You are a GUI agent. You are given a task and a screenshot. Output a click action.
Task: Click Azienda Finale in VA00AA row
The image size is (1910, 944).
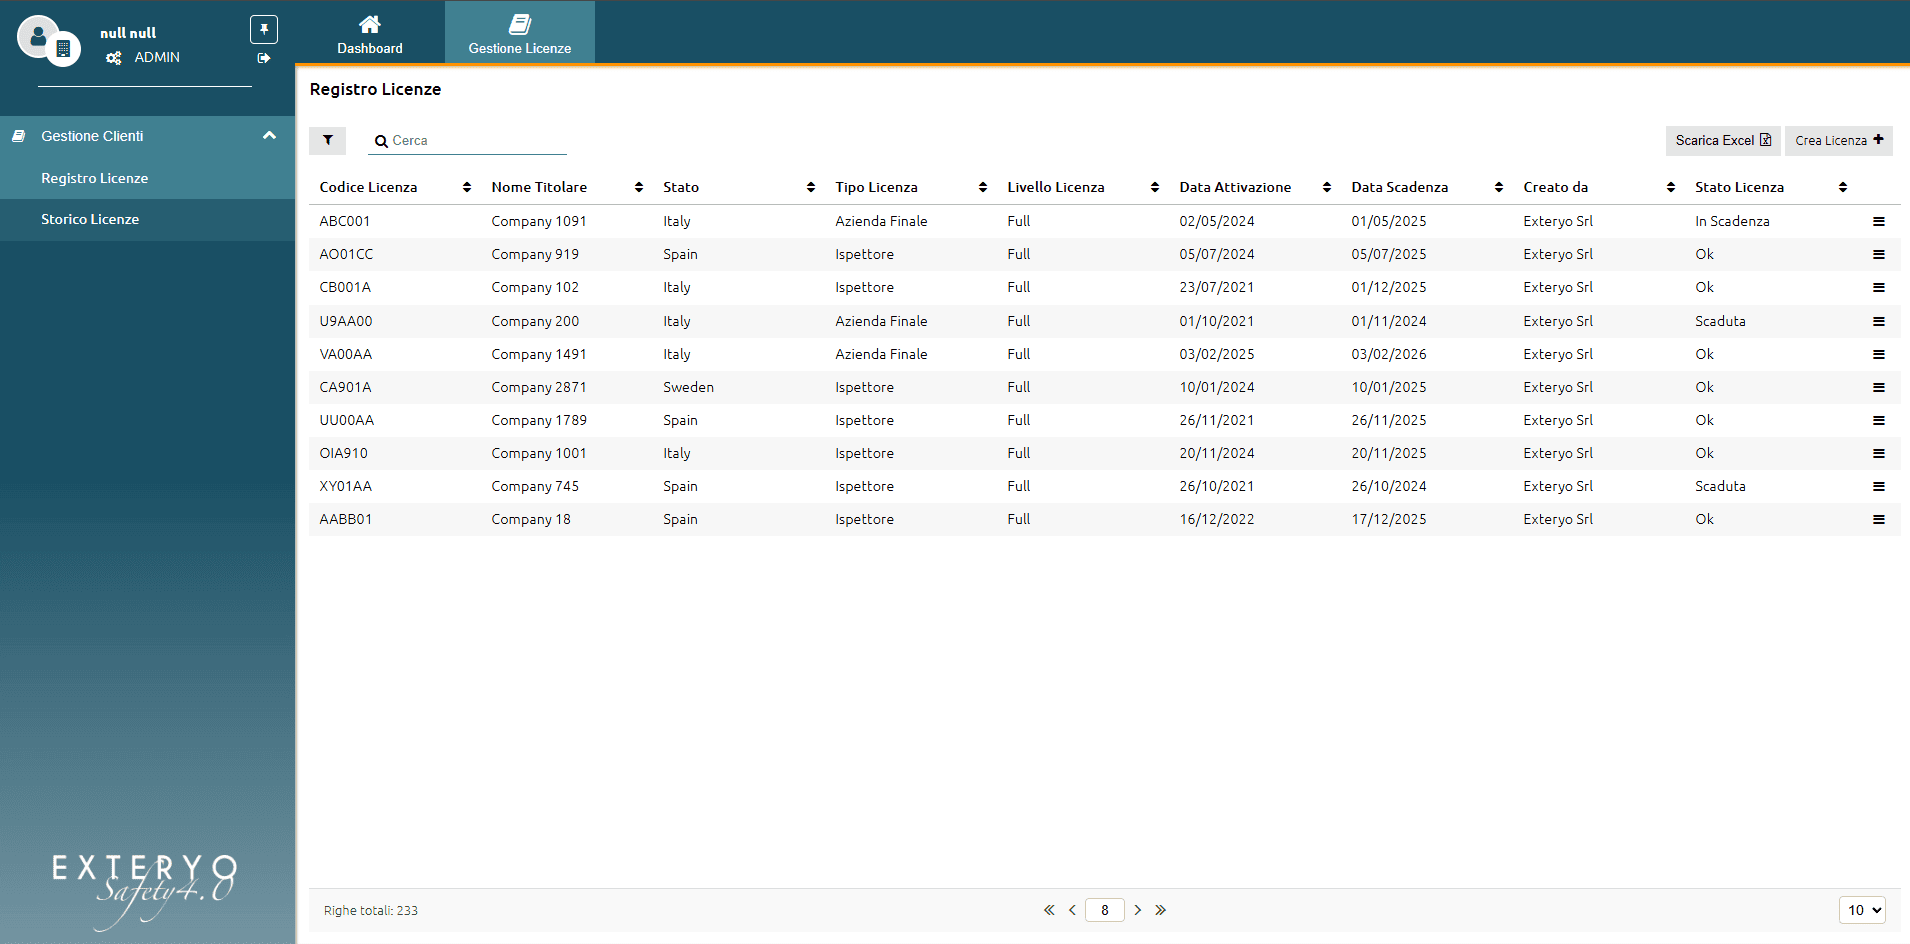[881, 354]
